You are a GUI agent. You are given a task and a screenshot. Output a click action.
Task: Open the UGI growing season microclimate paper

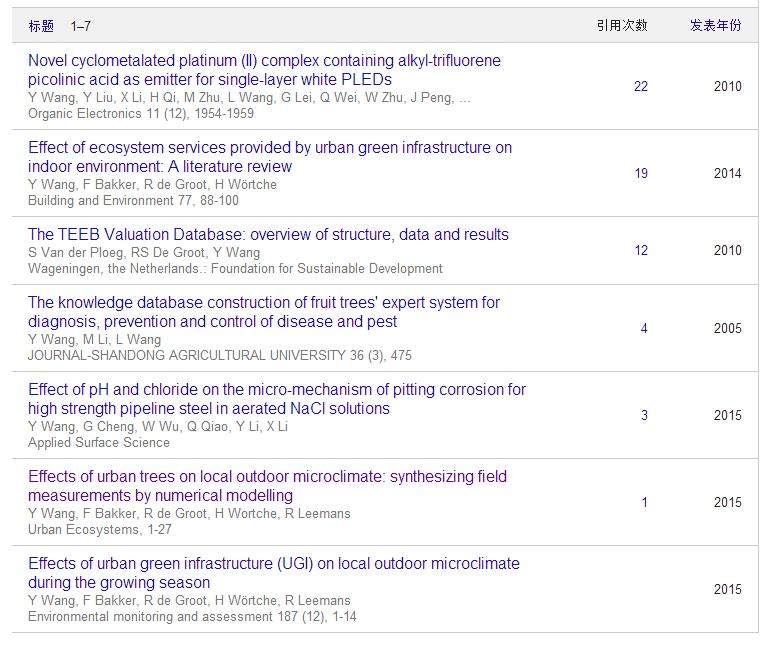[273, 573]
